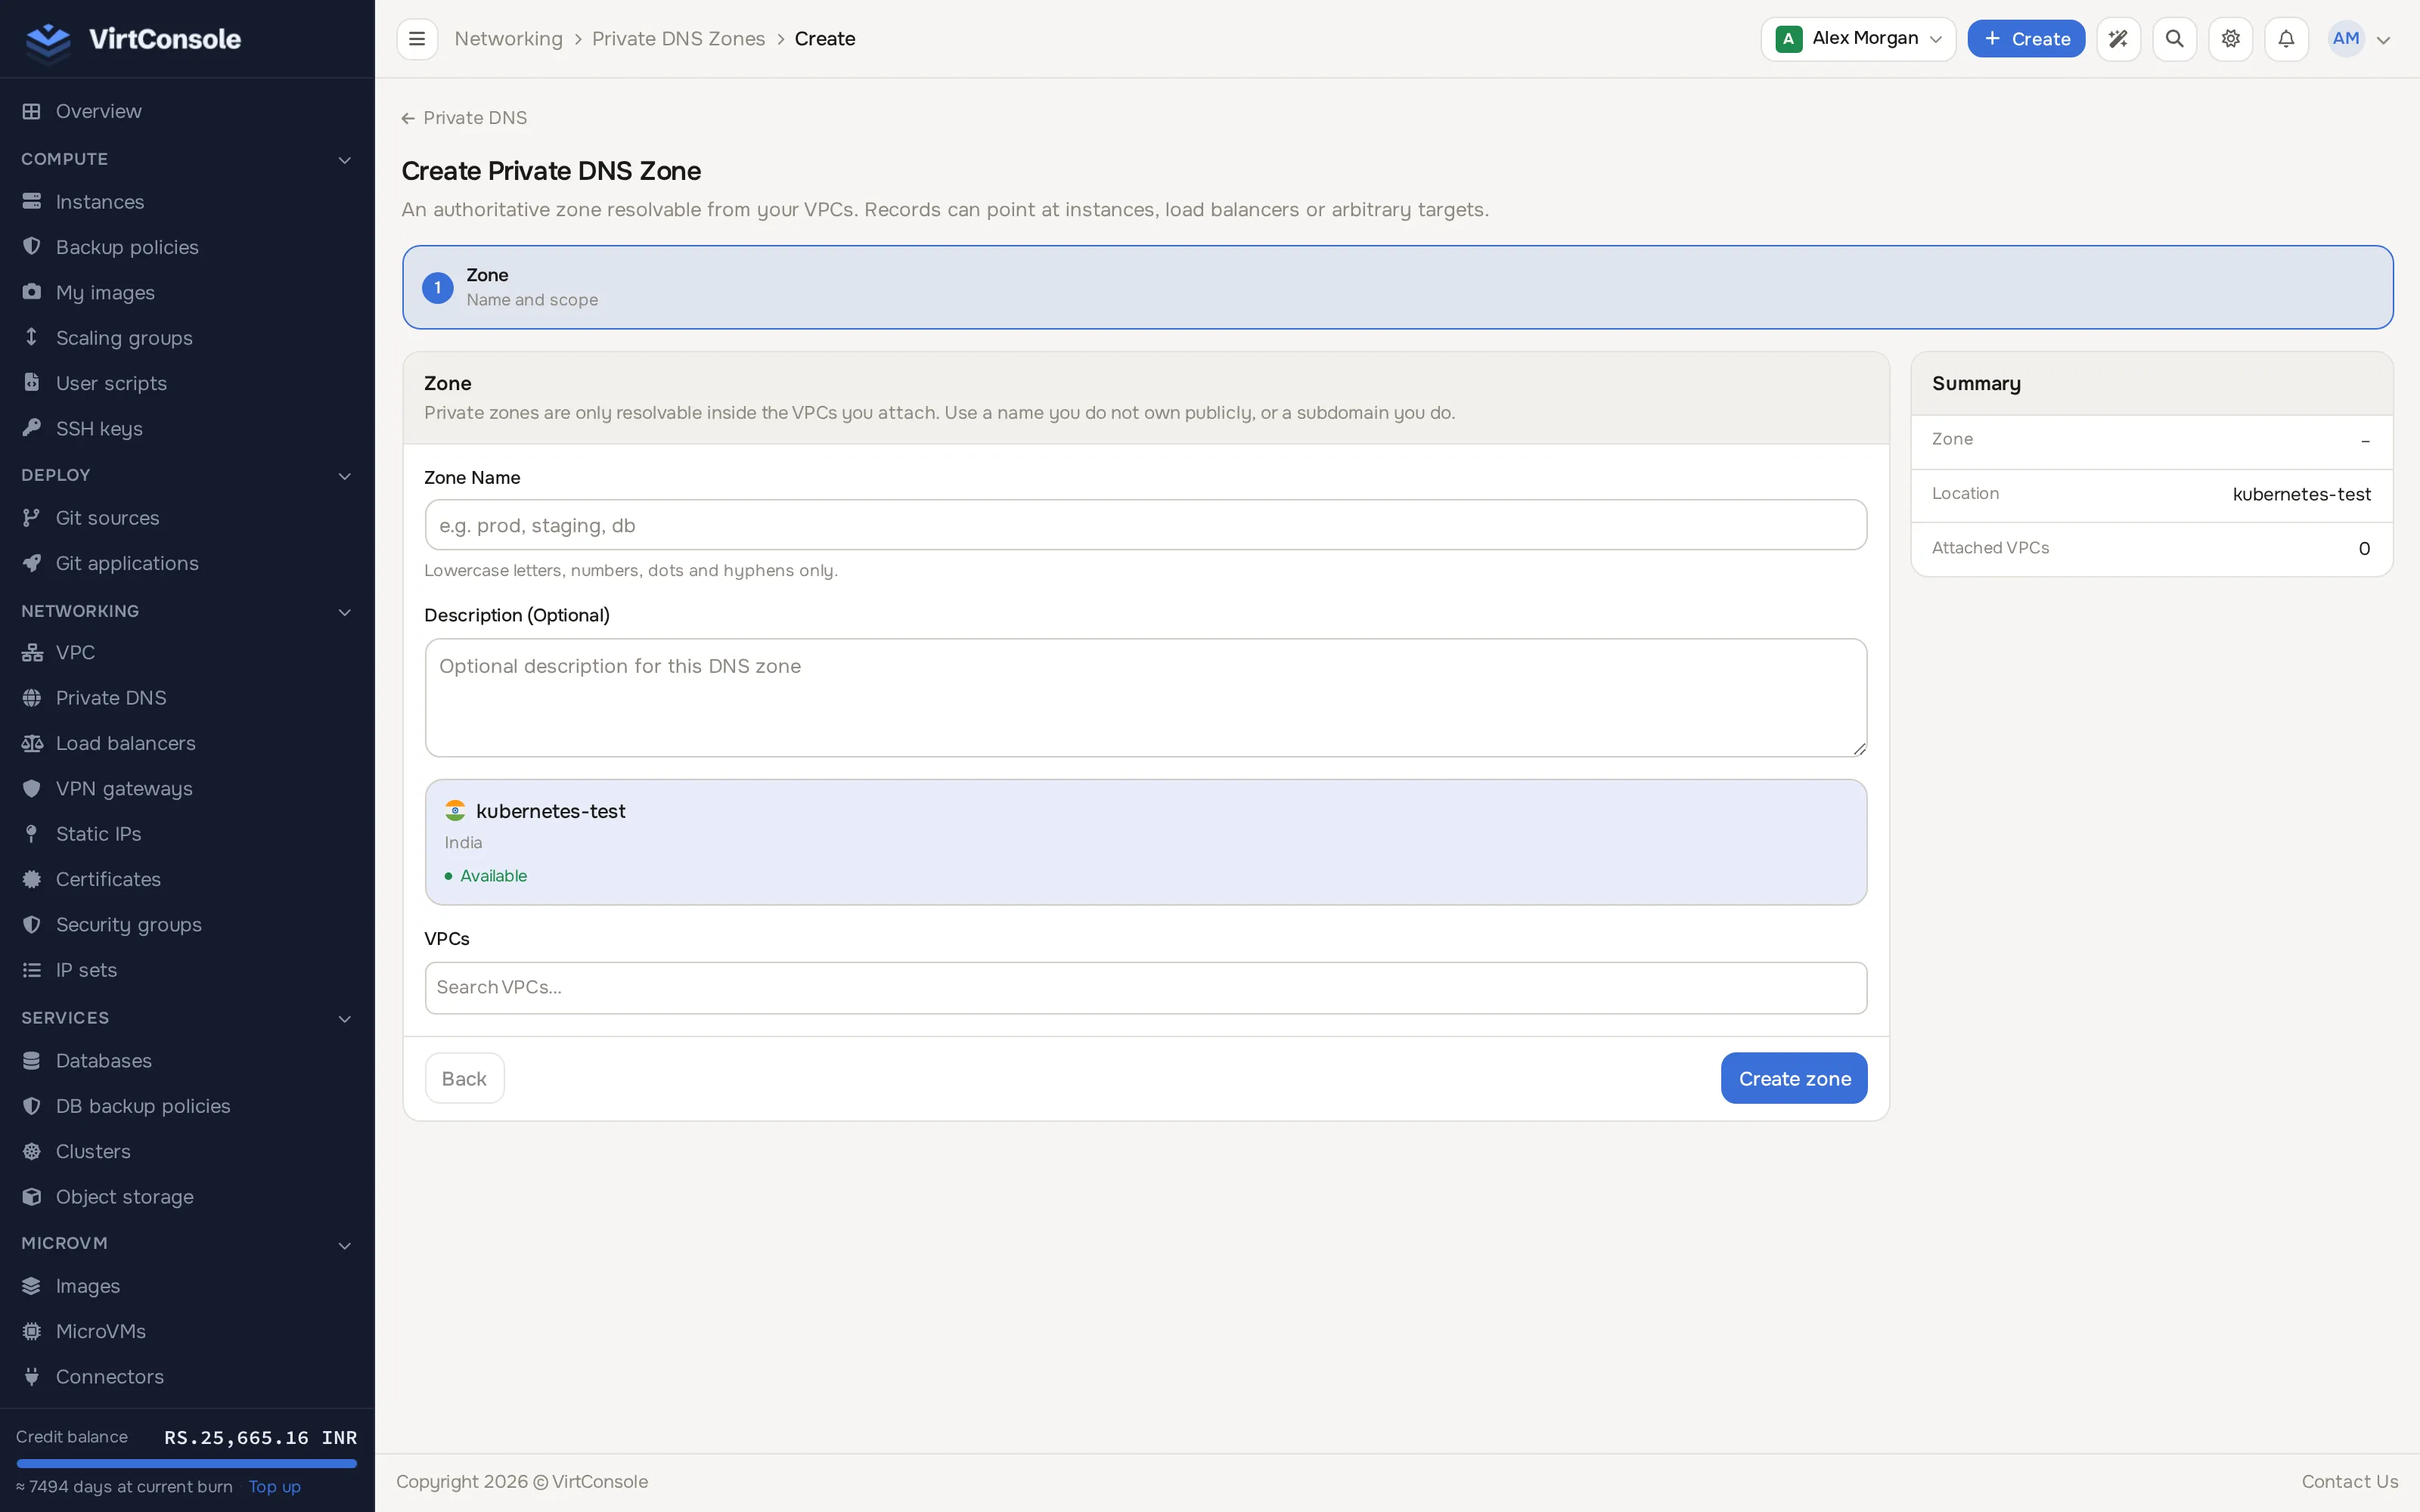Screen dimensions: 2420x1512
Task: Click the credit balance progress bar
Action: 186,1463
